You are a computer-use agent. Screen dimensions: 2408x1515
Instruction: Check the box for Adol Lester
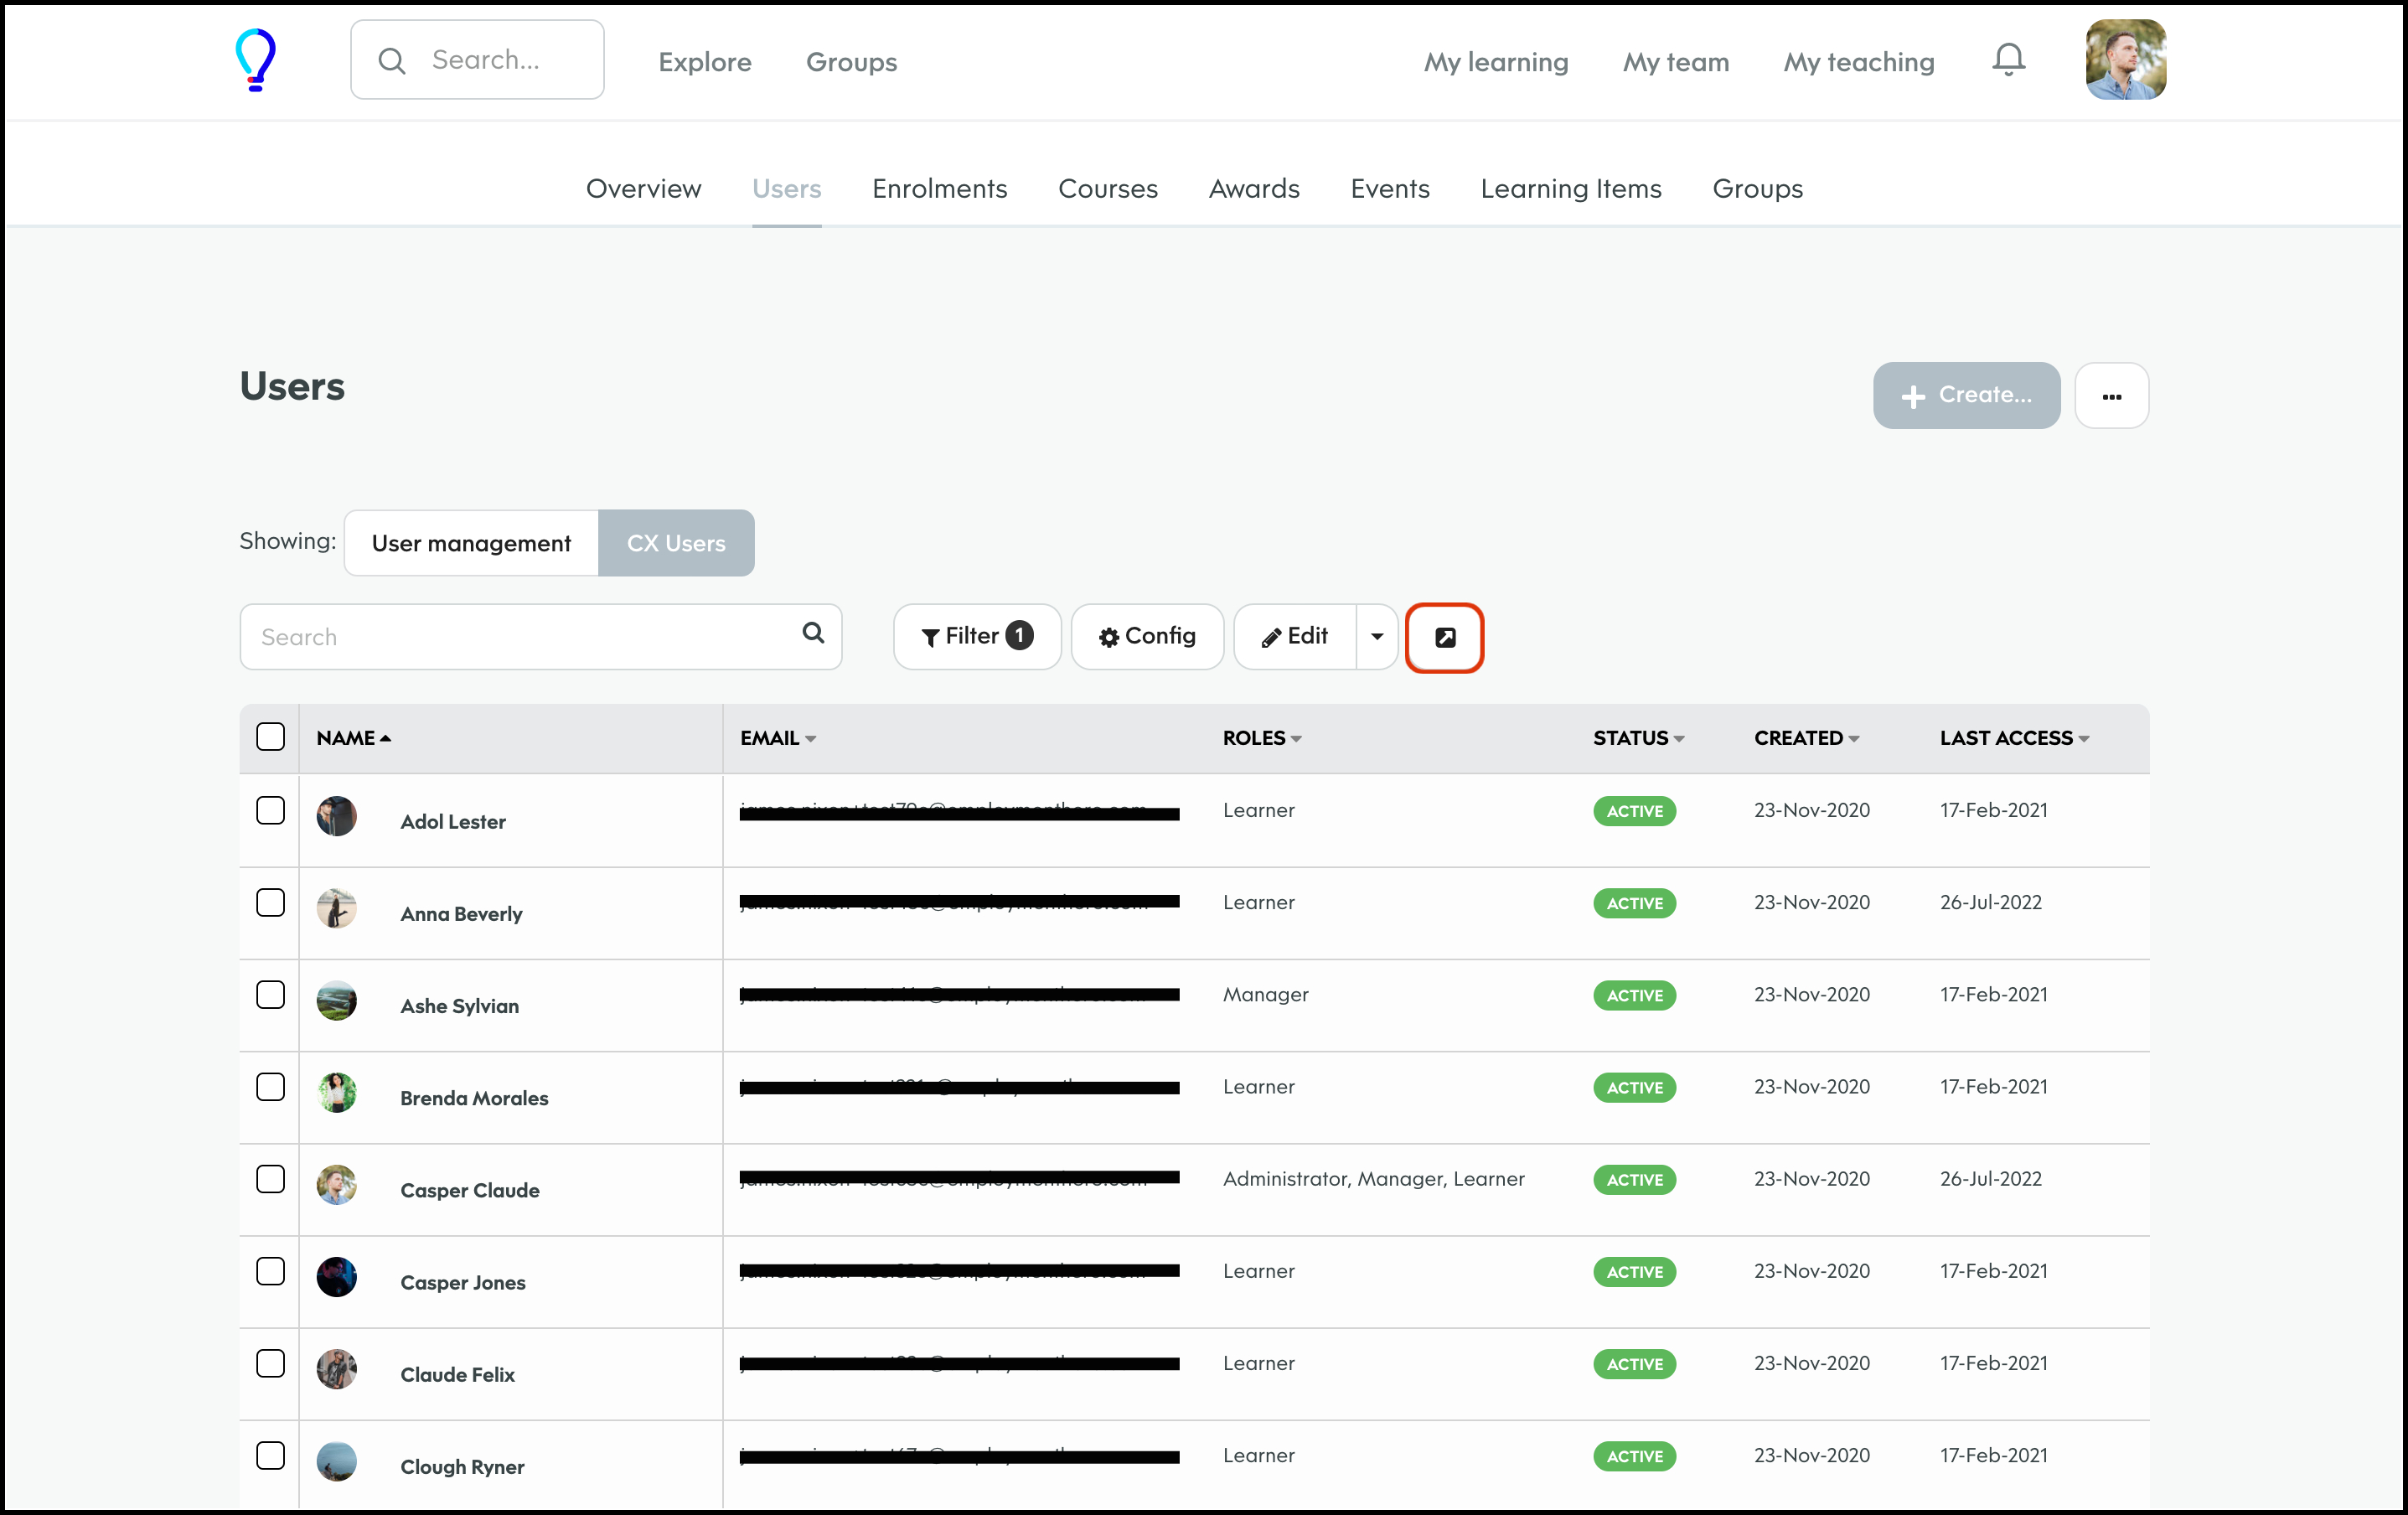click(270, 810)
